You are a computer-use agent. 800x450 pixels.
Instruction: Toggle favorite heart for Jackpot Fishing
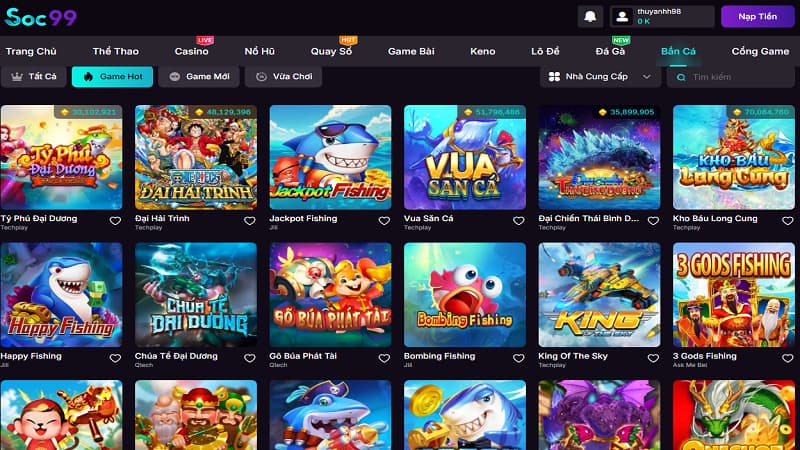pos(384,221)
